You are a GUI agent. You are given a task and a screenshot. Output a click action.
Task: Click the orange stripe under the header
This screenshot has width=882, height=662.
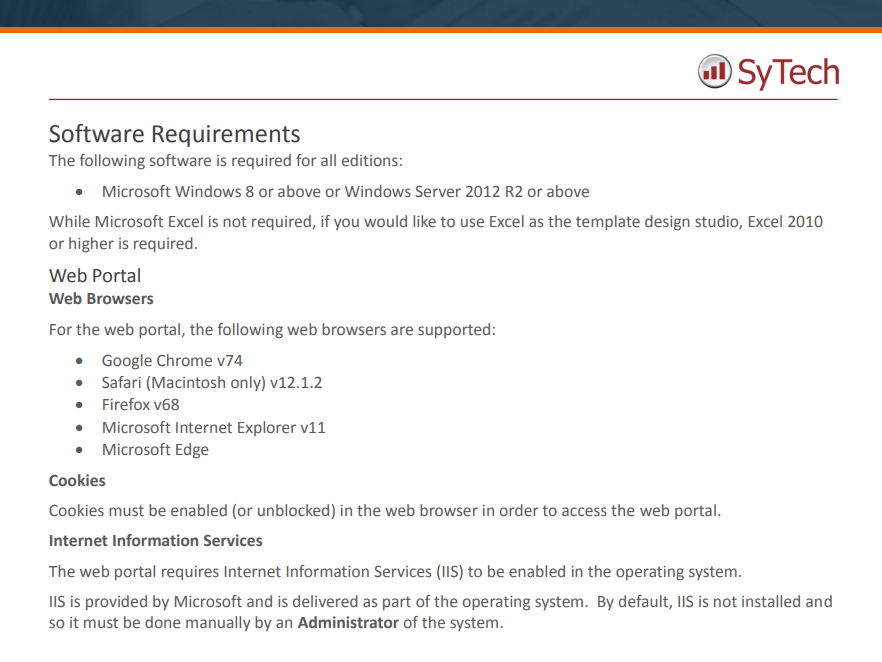tap(441, 30)
